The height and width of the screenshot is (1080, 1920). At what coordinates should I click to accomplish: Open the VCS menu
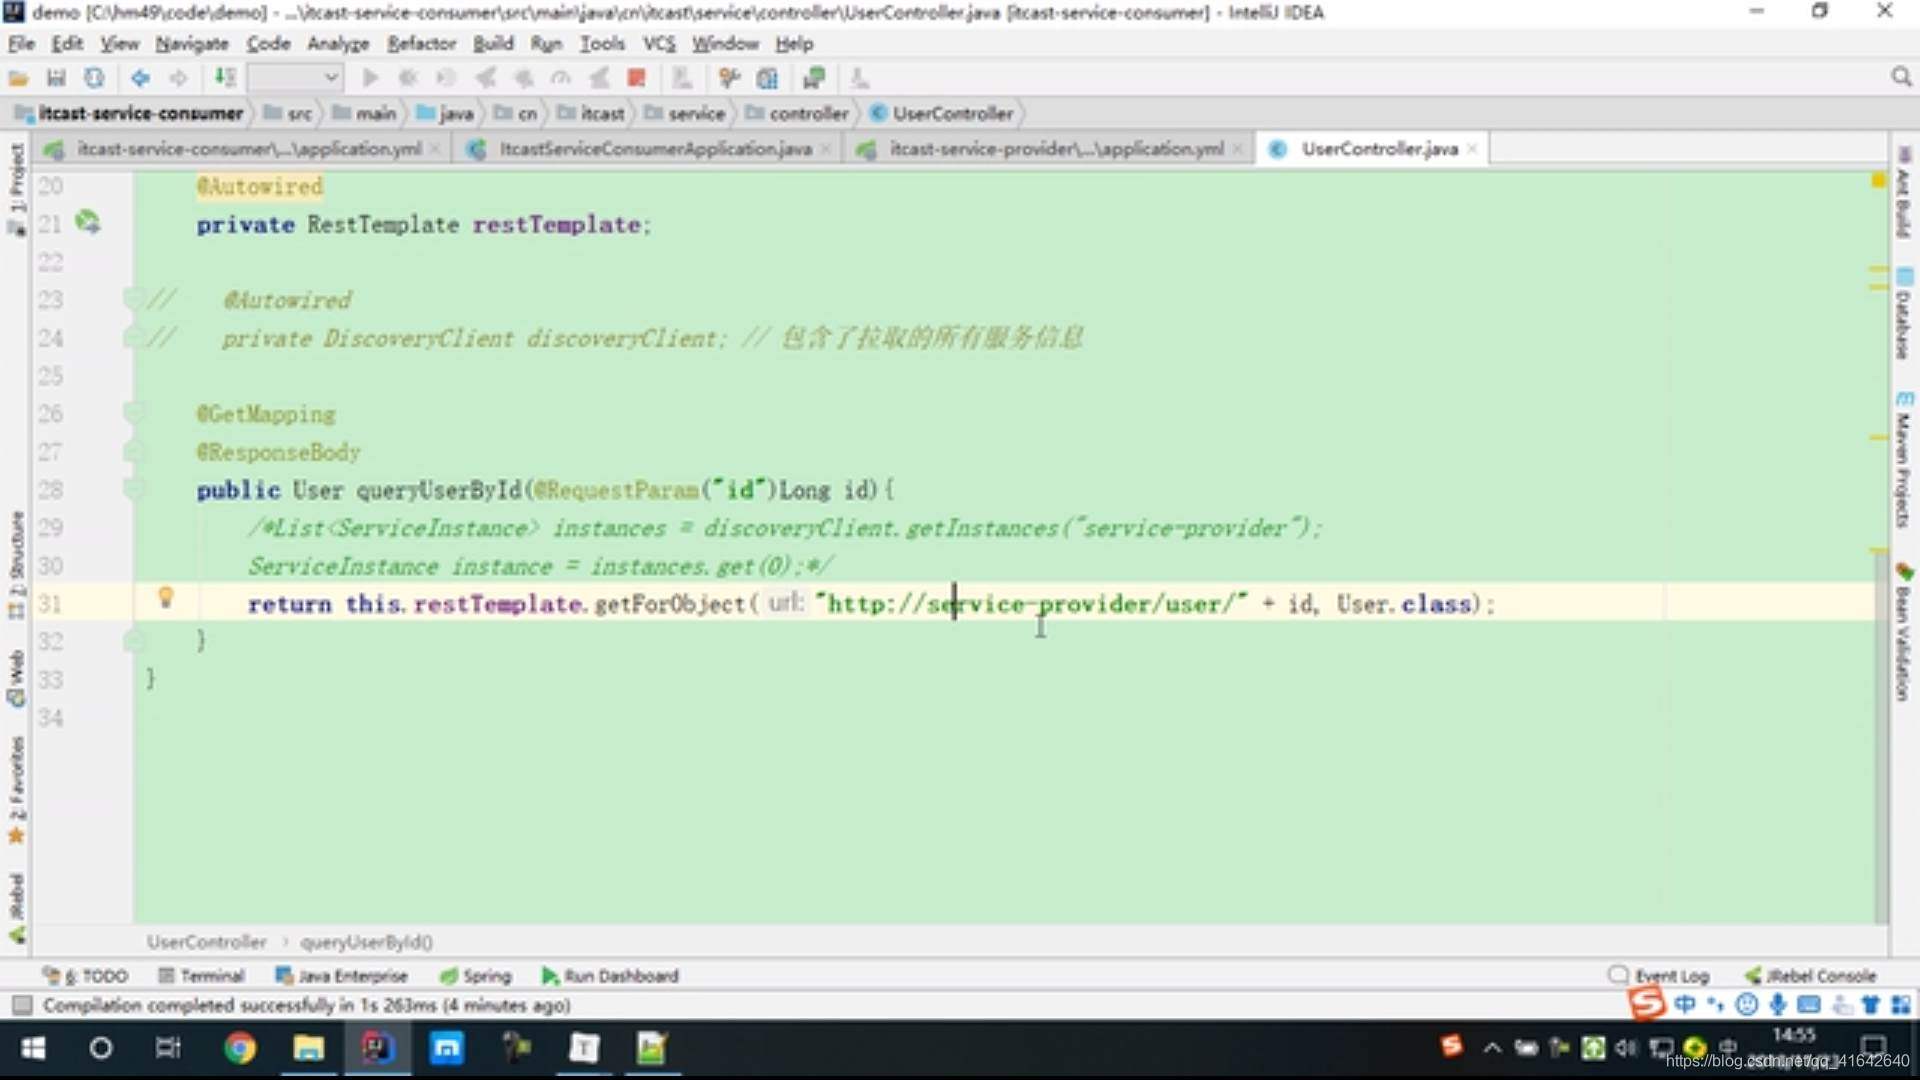coord(659,44)
